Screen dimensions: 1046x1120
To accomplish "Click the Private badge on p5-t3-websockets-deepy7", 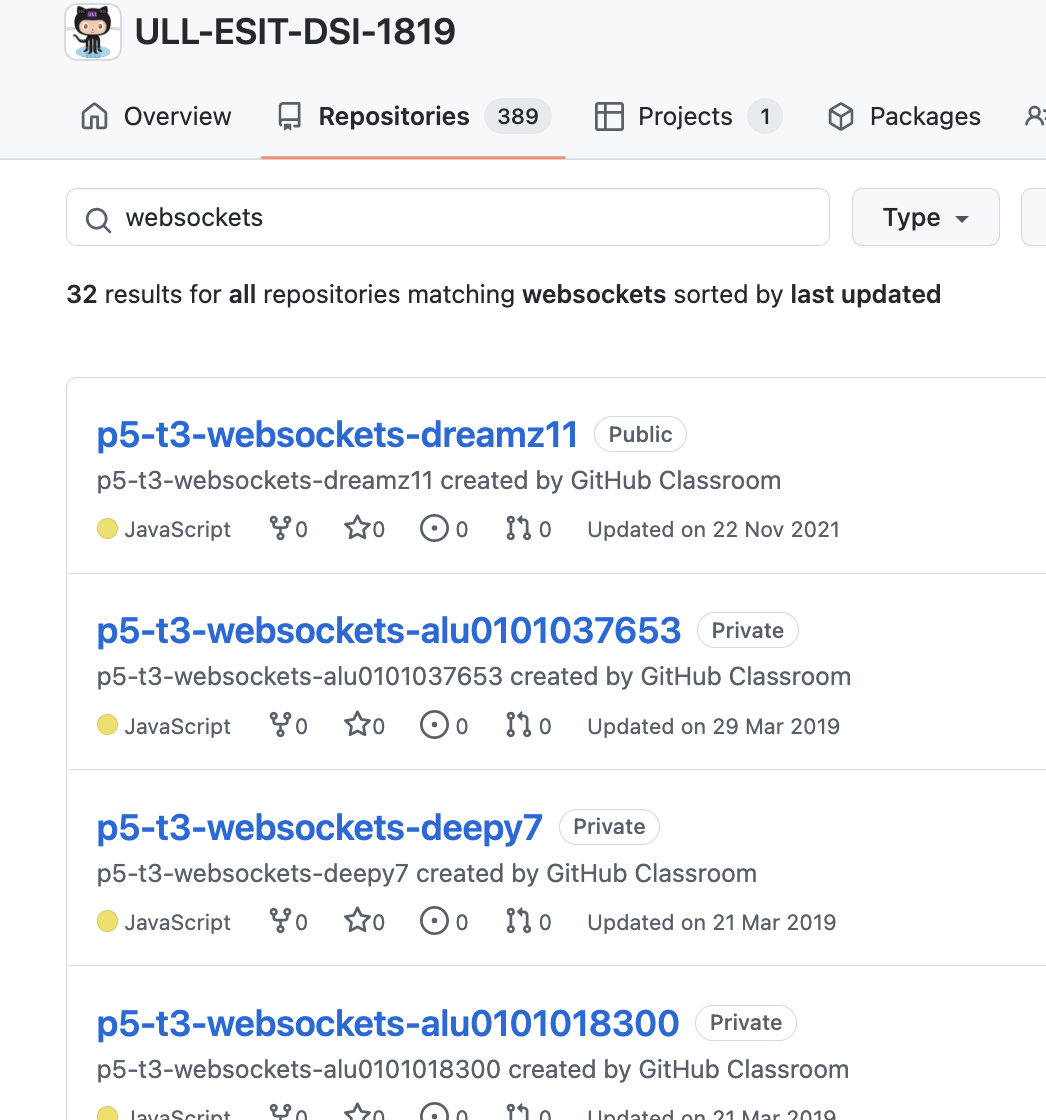I will click(x=609, y=827).
